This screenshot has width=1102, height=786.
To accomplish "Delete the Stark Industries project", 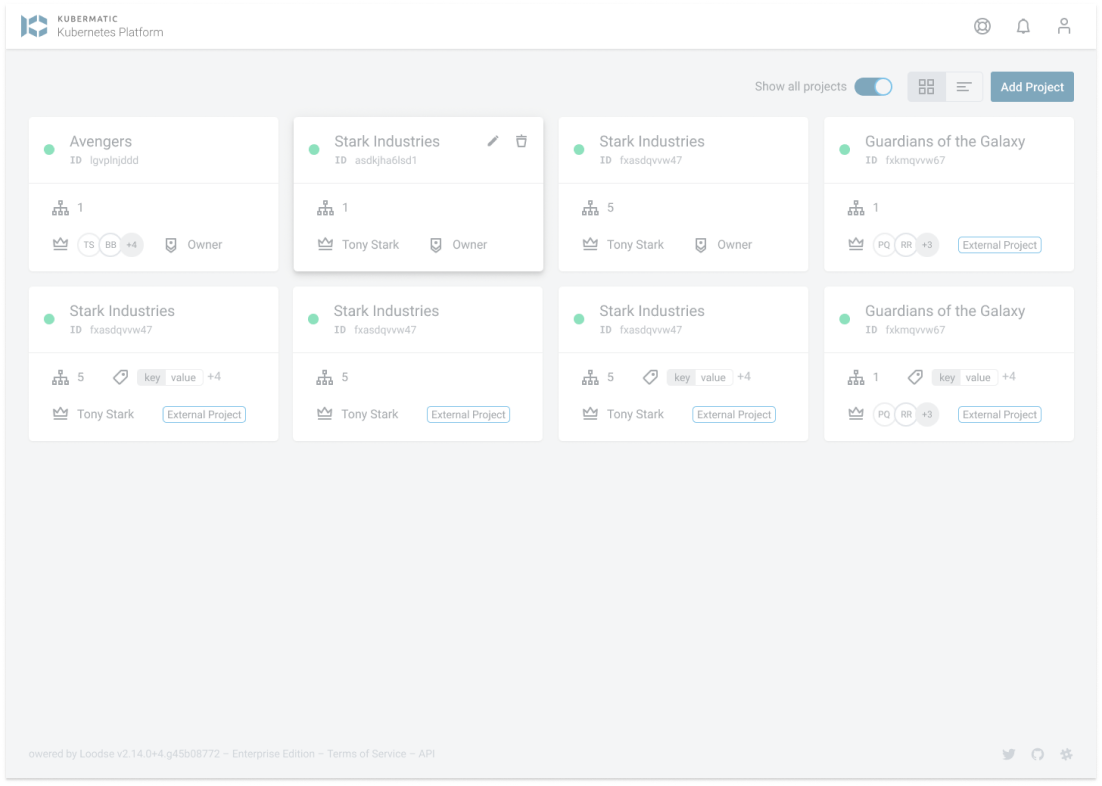I will coord(521,141).
